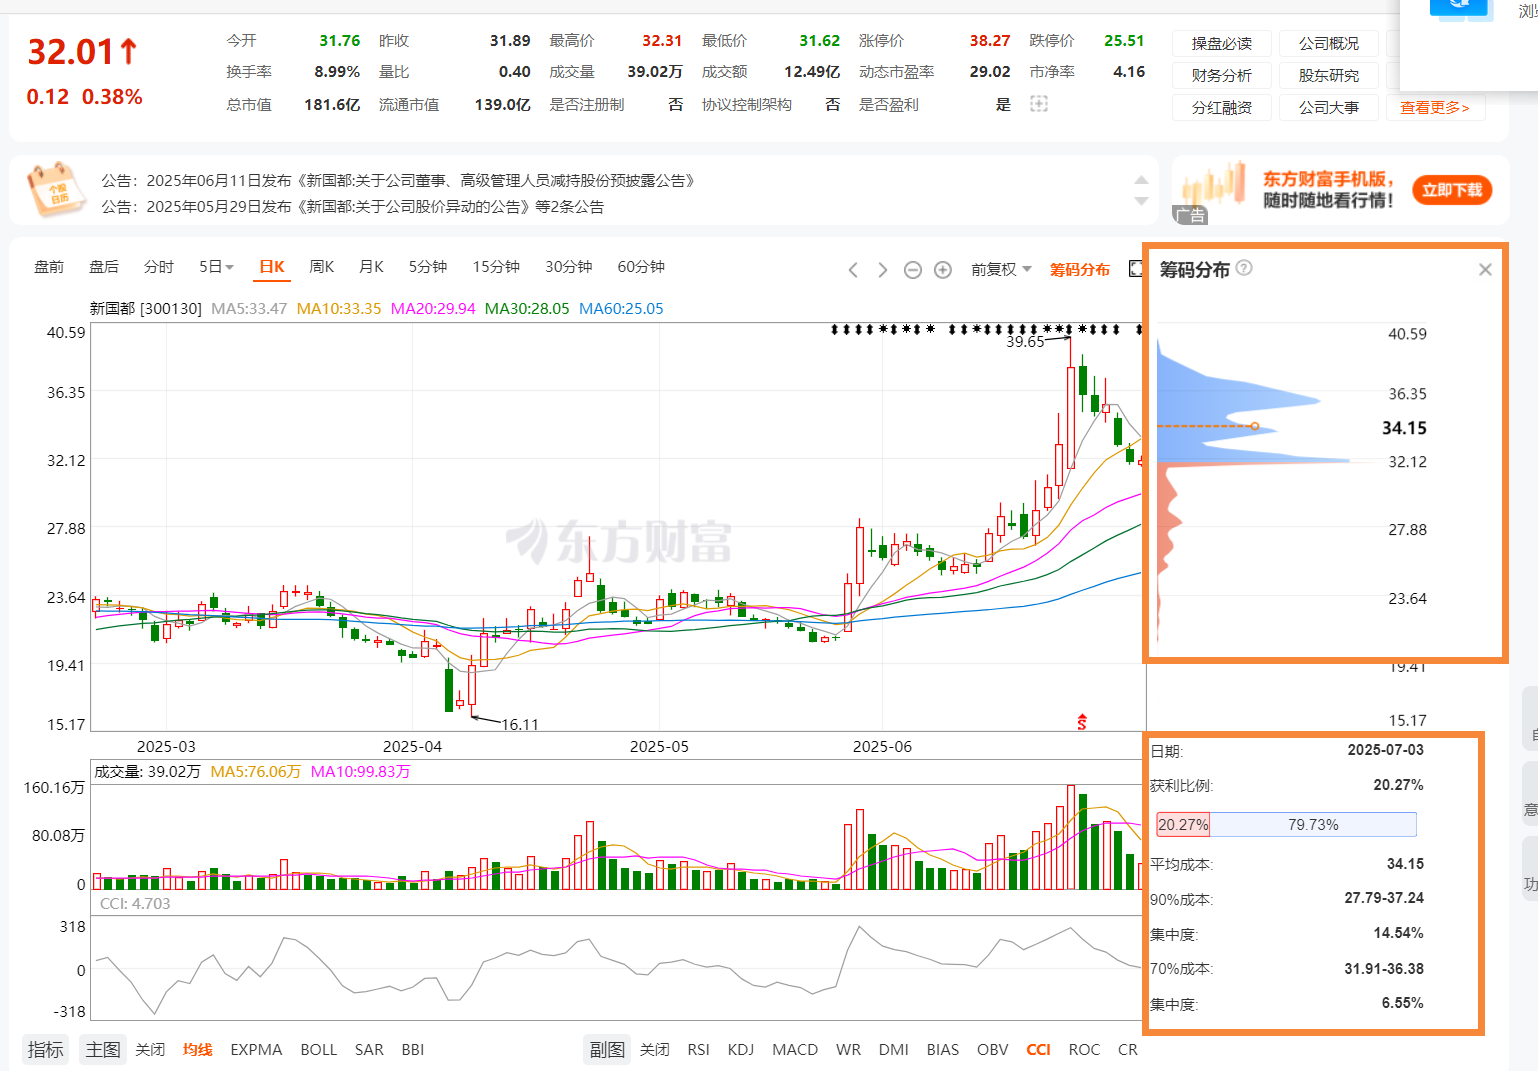The height and width of the screenshot is (1071, 1538).
Task: Select CR sub-chart indicator
Action: pyautogui.click(x=1128, y=1050)
